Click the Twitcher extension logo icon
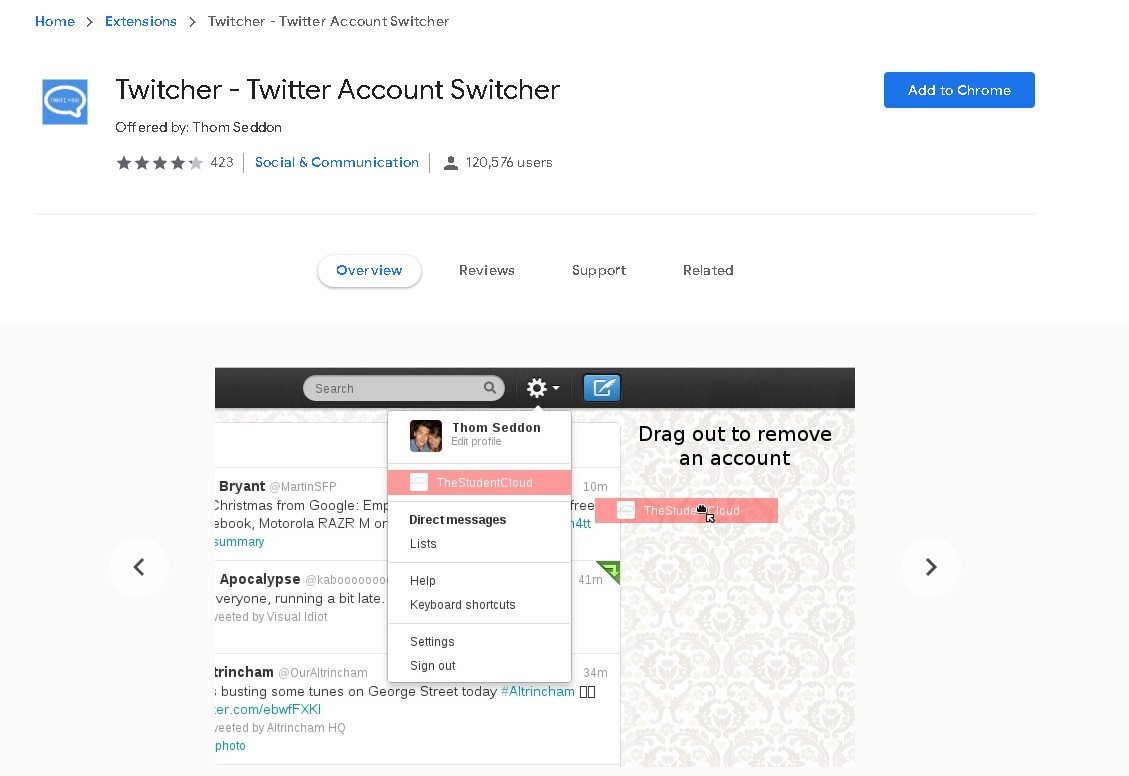This screenshot has width=1129, height=776. [x=64, y=101]
